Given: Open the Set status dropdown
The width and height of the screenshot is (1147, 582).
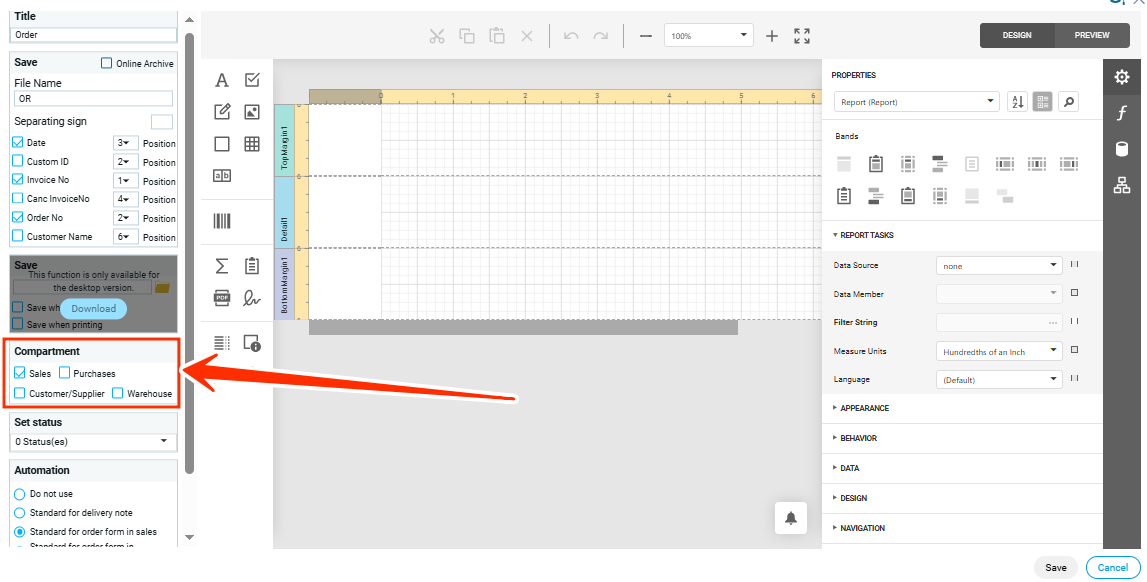Looking at the screenshot, I should [x=93, y=441].
